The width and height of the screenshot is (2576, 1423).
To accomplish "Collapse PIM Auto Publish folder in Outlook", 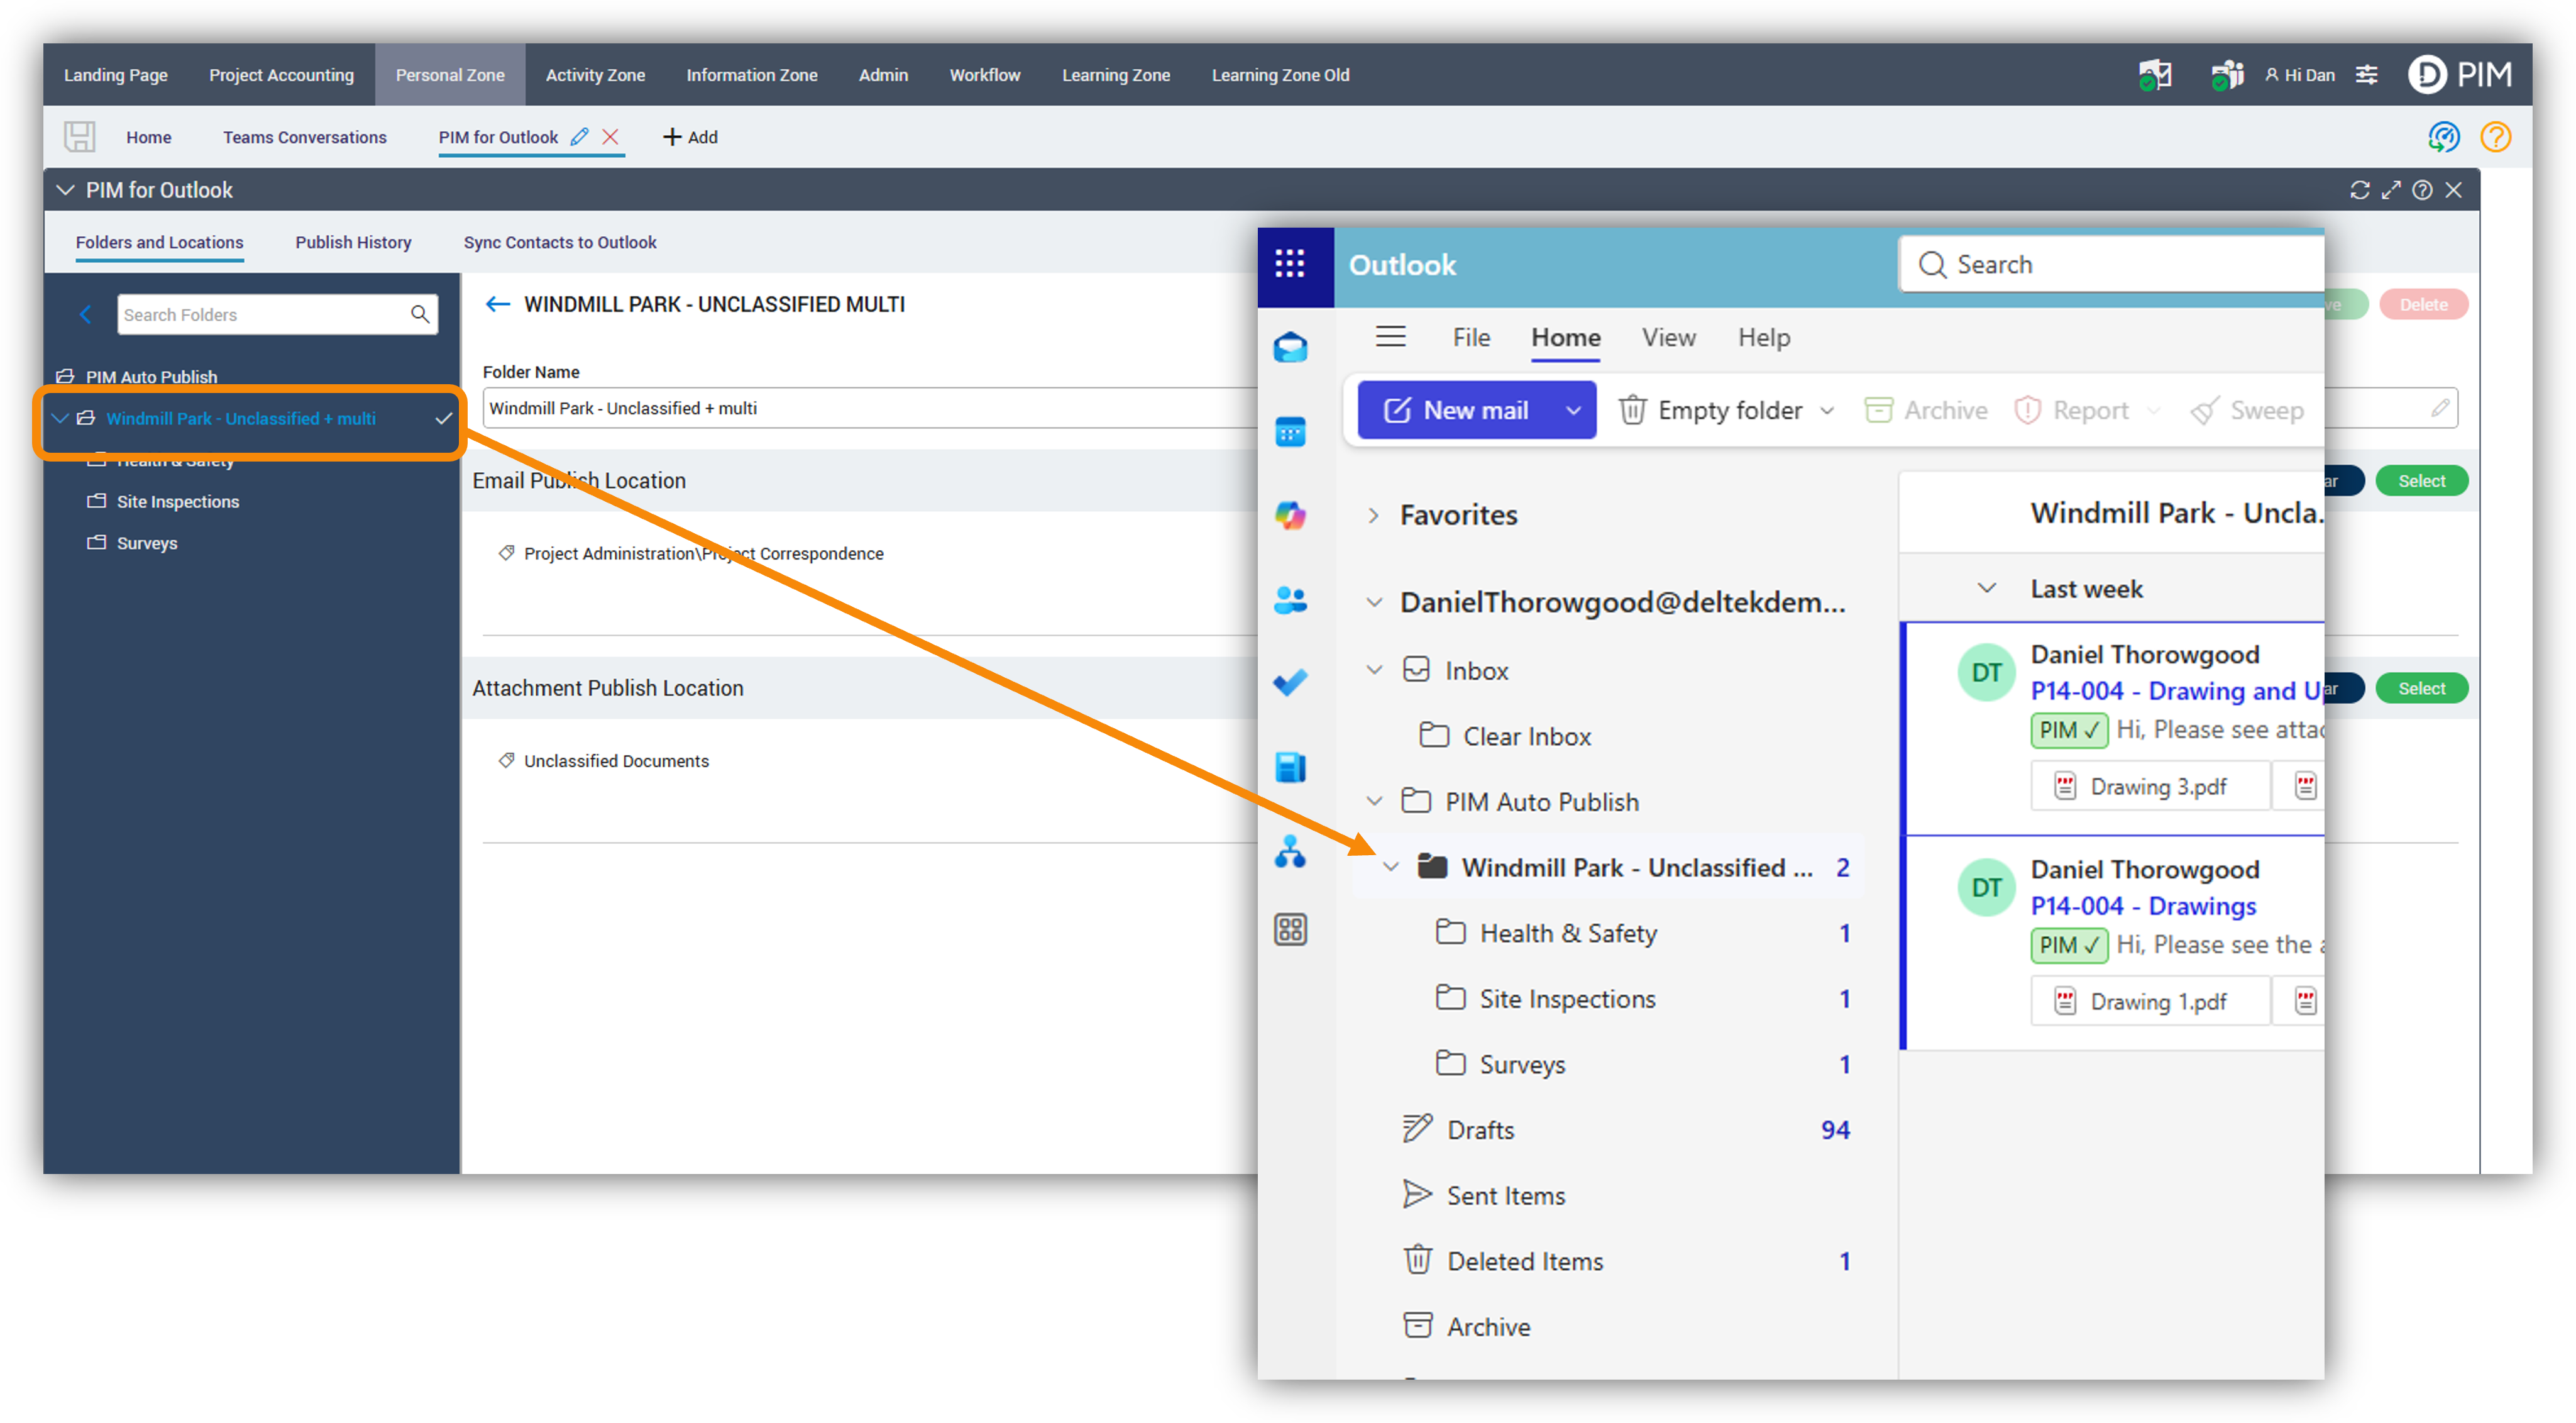I will pyautogui.click(x=1374, y=801).
